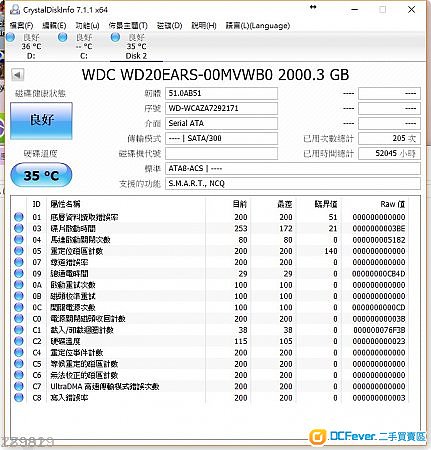The width and height of the screenshot is (431, 450).
Task: Click the ID column header
Action: click(36, 204)
